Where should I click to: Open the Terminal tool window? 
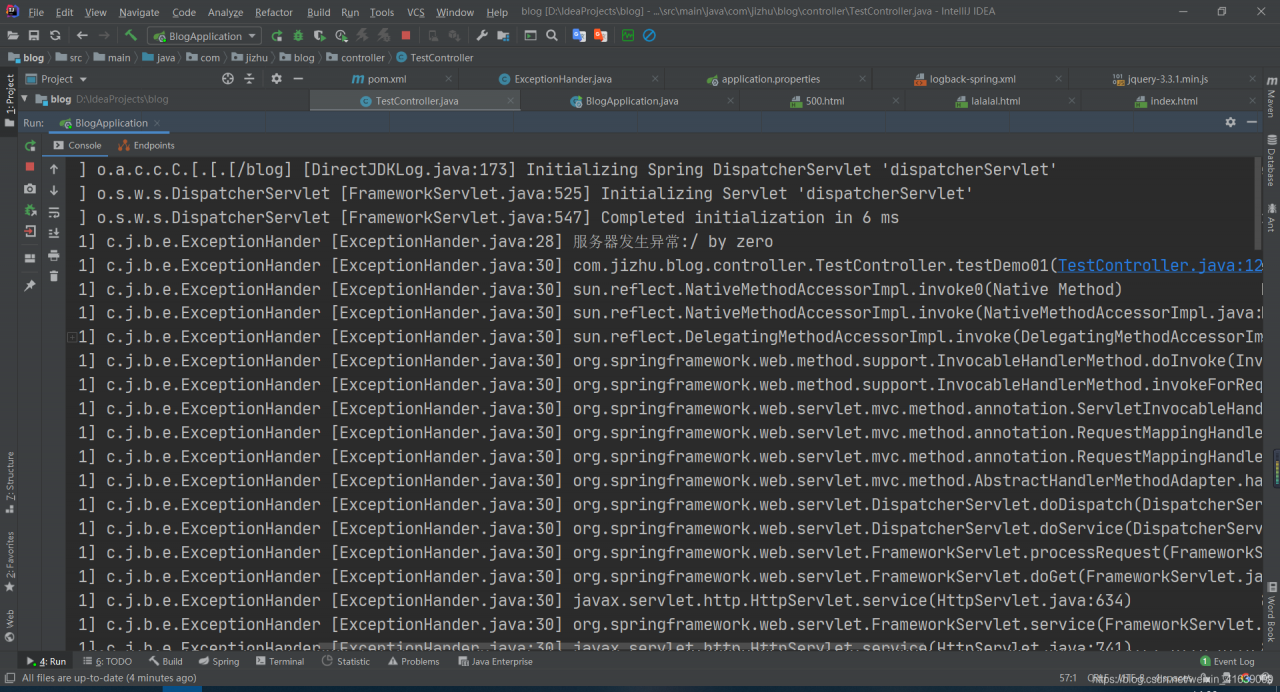pyautogui.click(x=280, y=661)
